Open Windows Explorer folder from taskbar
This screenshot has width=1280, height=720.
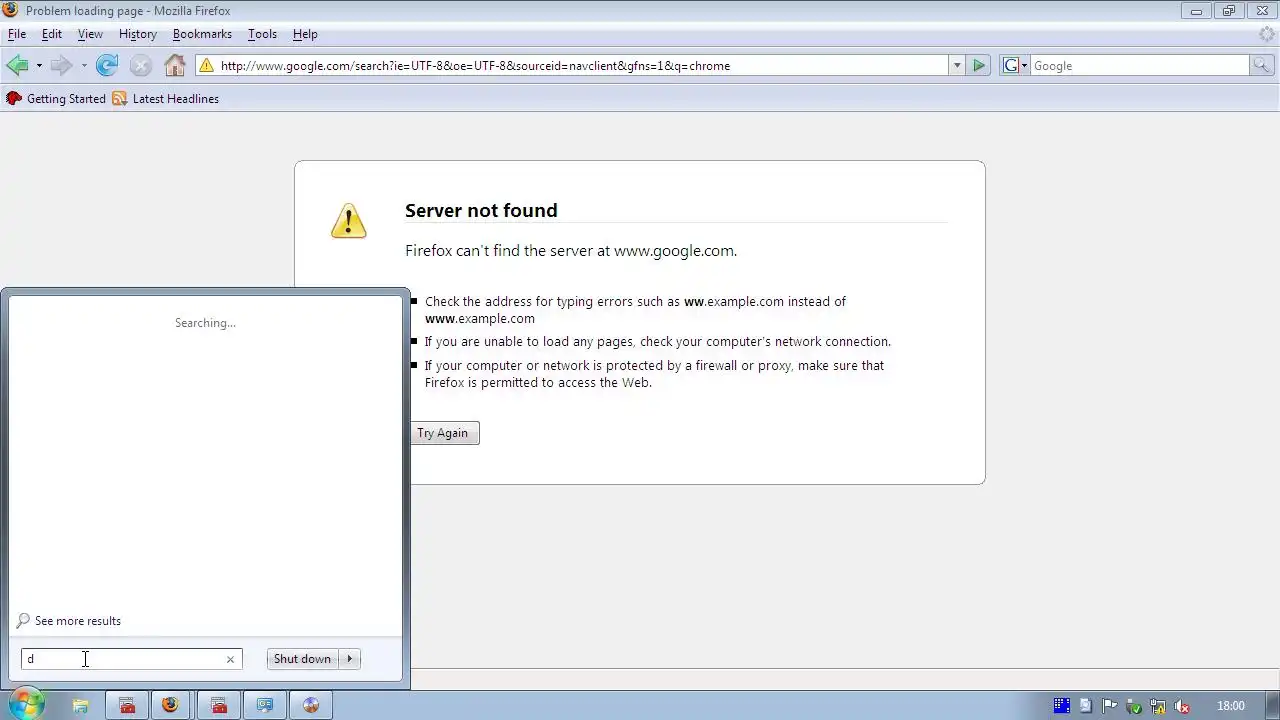point(81,705)
